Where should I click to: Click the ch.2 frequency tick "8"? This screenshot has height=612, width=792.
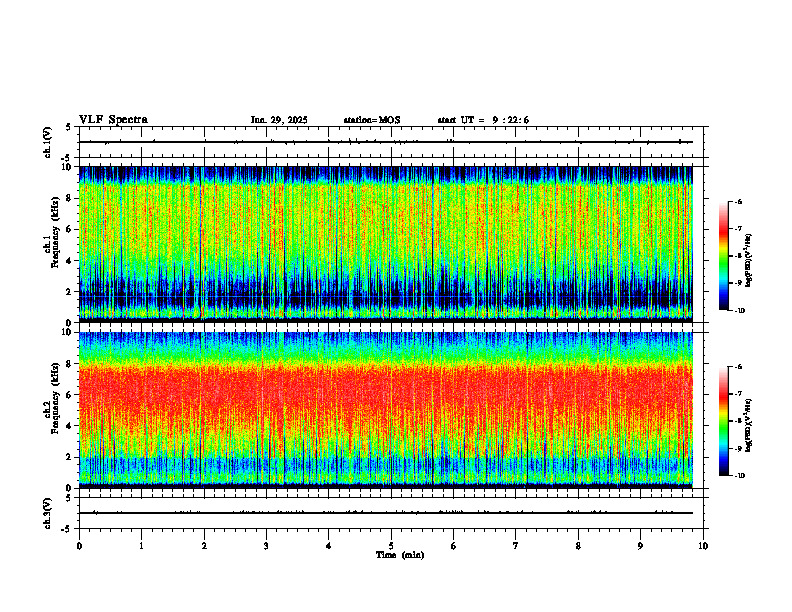coord(69,364)
